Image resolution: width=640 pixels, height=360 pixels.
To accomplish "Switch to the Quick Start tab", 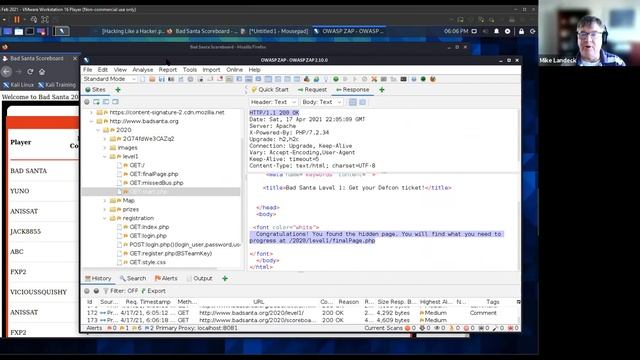I will coord(270,89).
